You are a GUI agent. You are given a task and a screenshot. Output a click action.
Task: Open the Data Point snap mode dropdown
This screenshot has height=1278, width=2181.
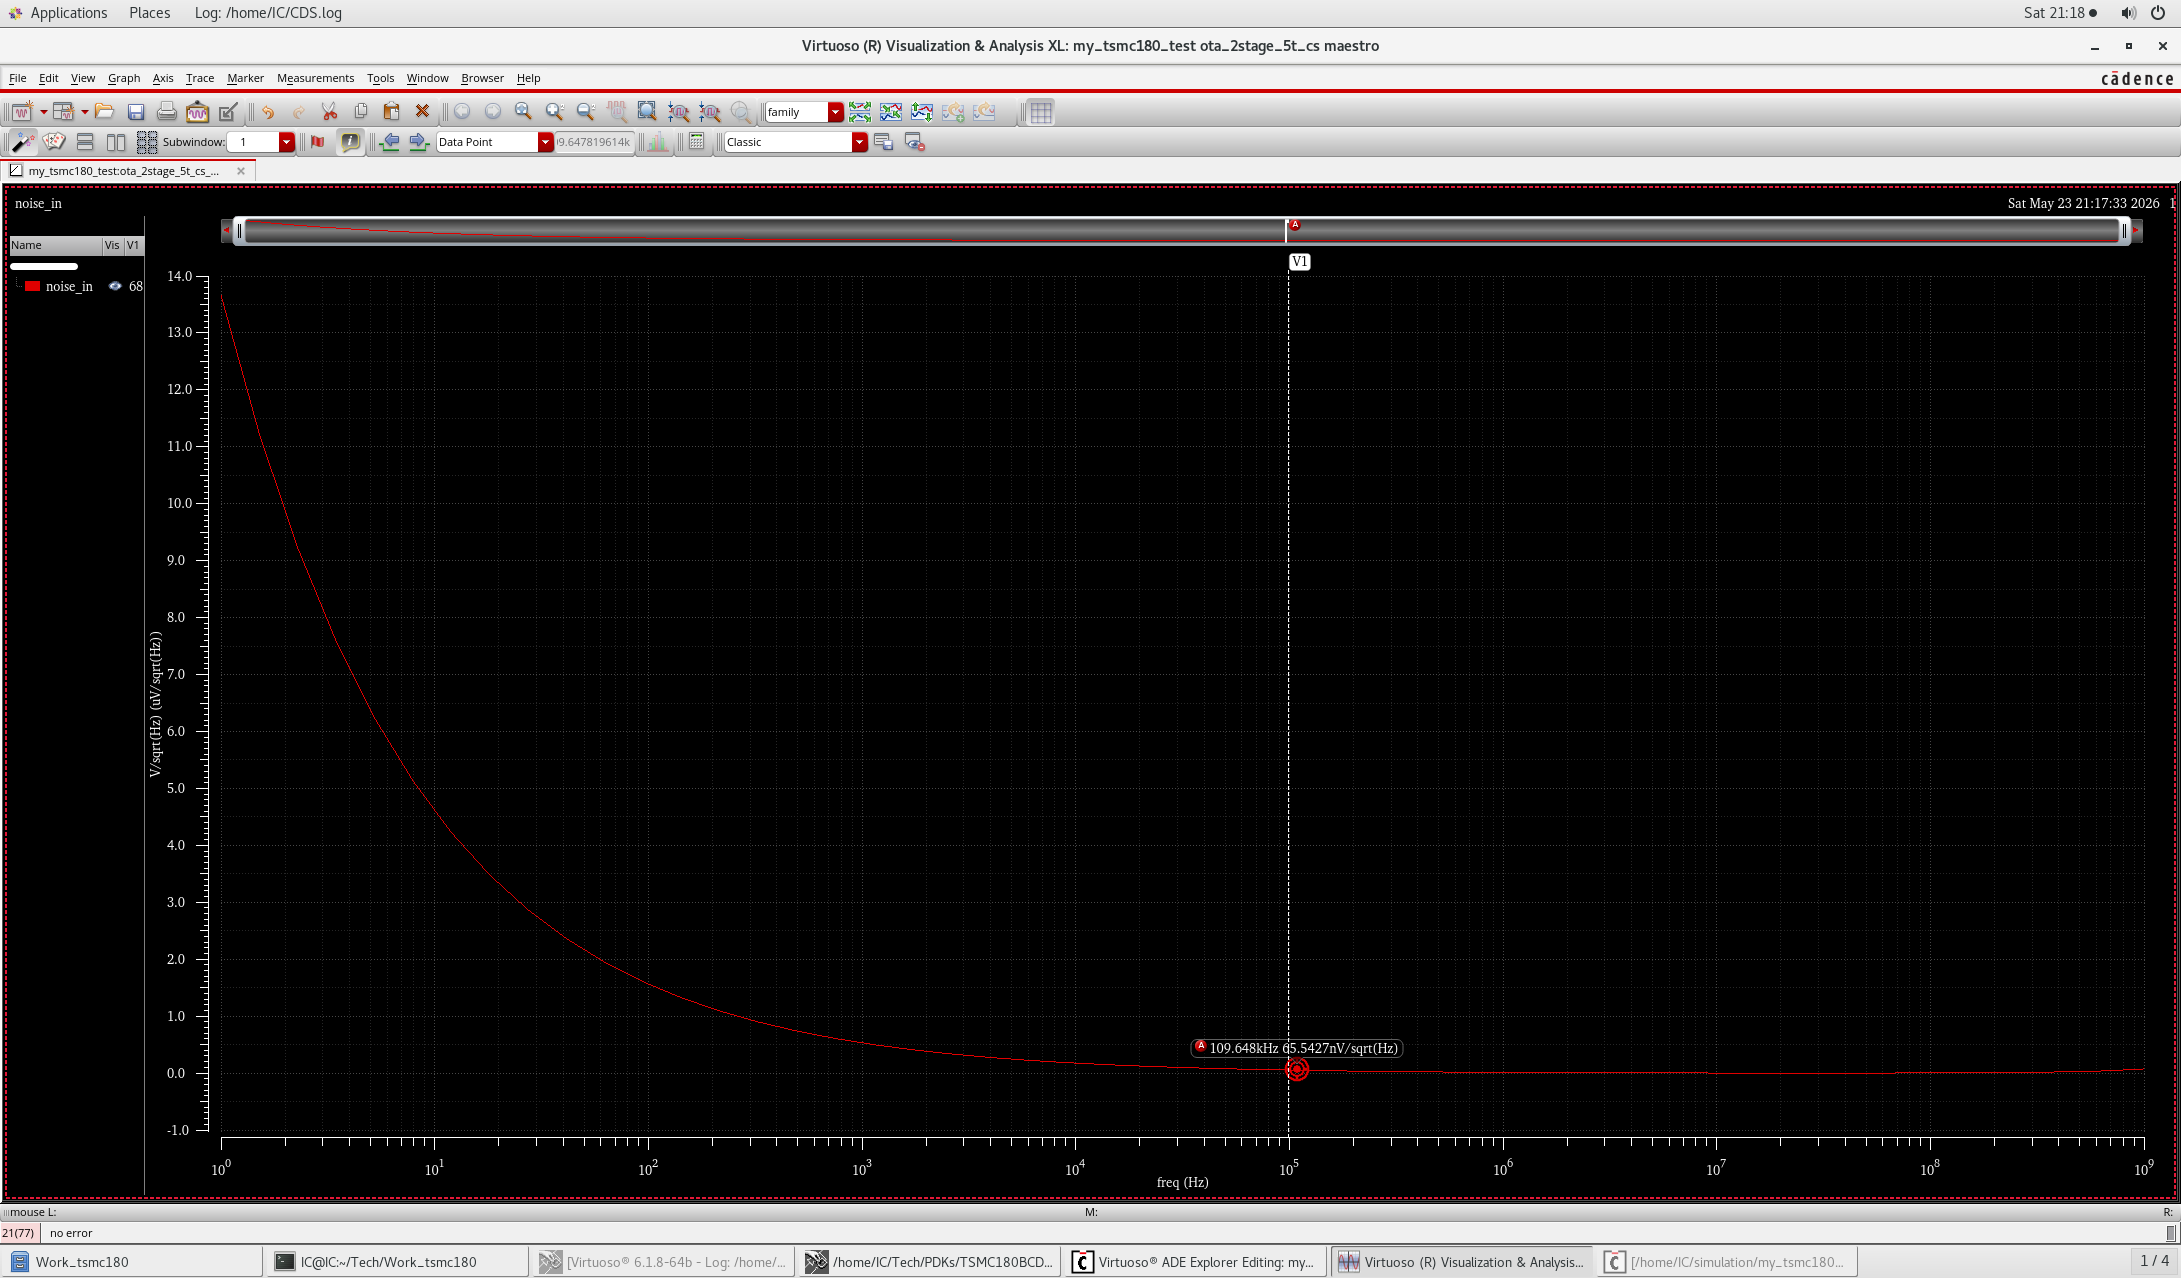[x=545, y=142]
